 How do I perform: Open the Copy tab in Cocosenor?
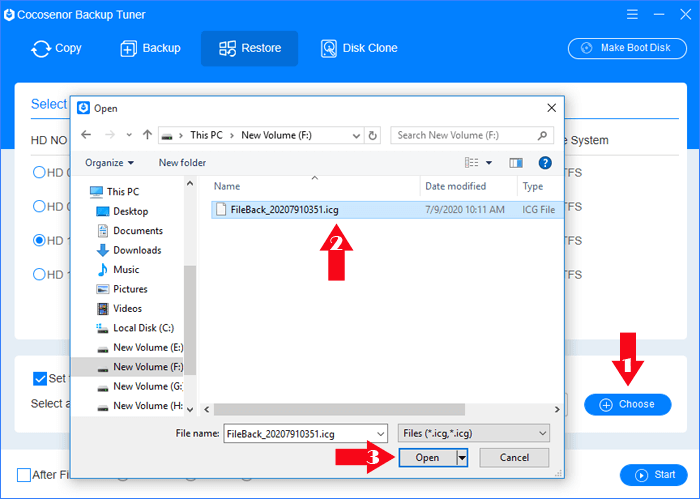pos(56,48)
